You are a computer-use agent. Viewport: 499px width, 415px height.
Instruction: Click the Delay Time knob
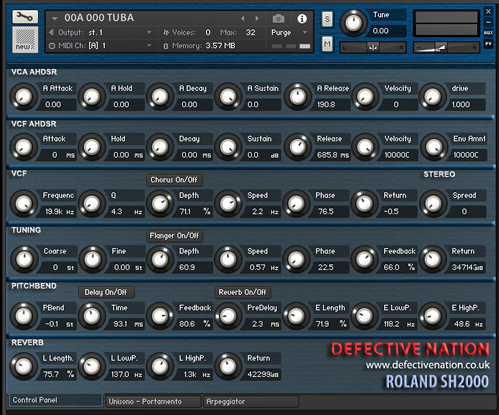tap(92, 316)
